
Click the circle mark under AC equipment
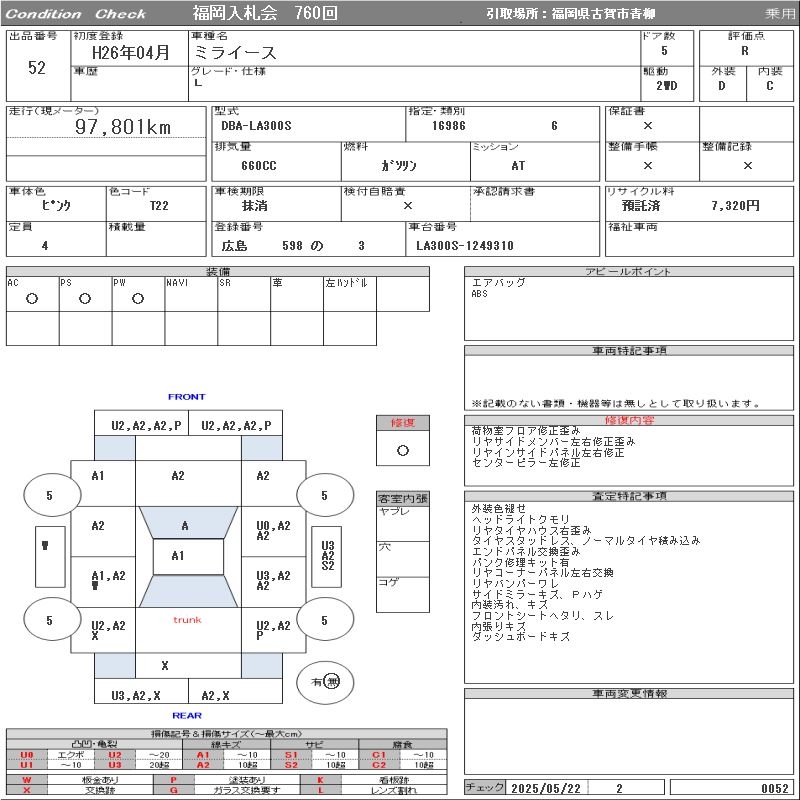[32, 299]
